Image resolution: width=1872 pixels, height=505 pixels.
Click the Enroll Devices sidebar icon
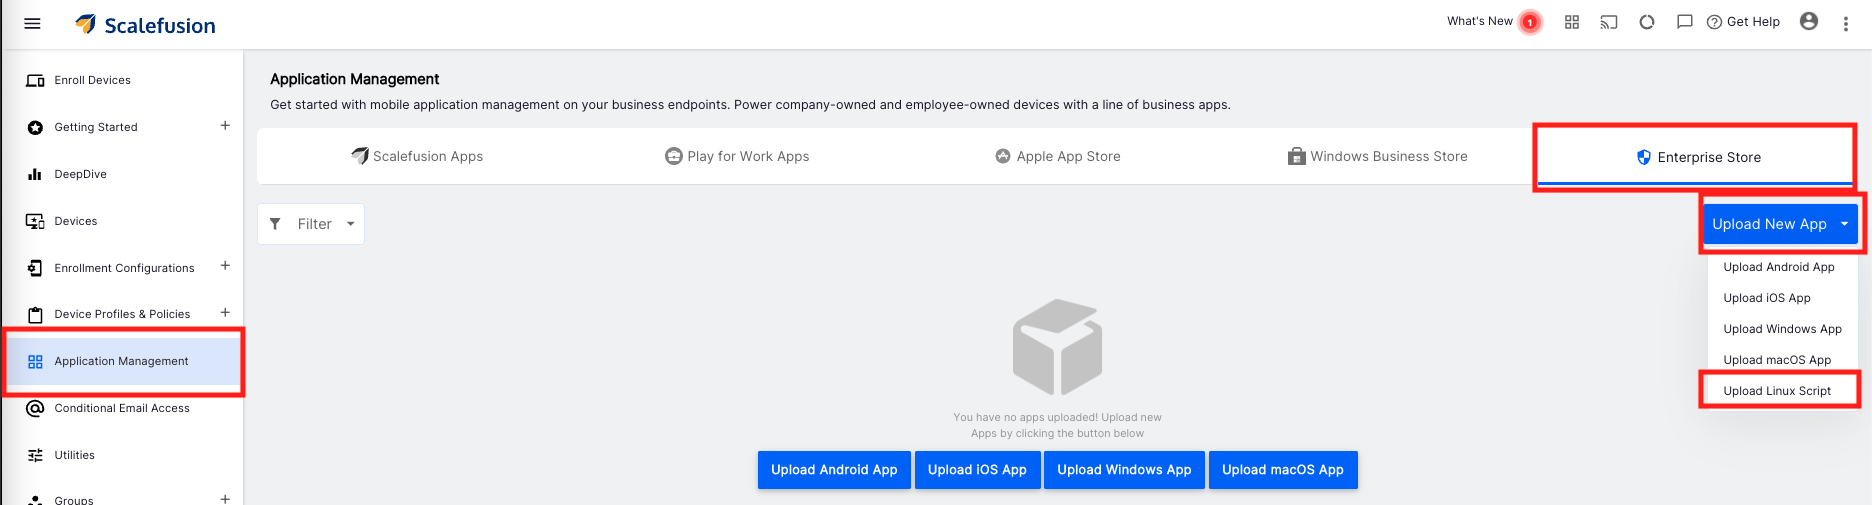(x=35, y=80)
